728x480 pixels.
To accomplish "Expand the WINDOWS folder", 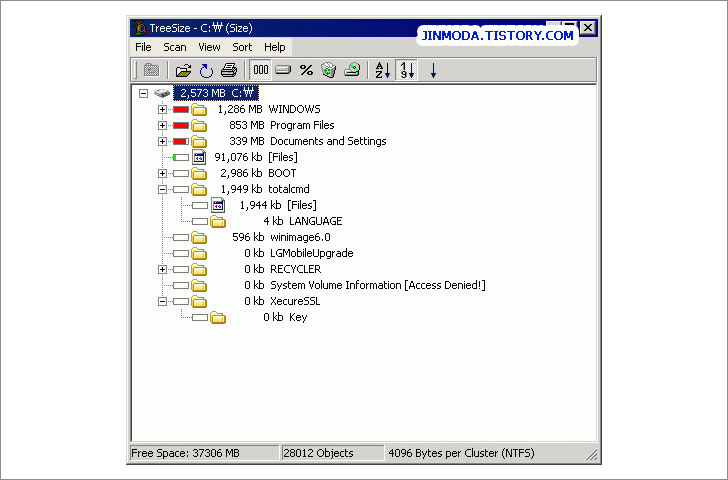I will (x=162, y=110).
